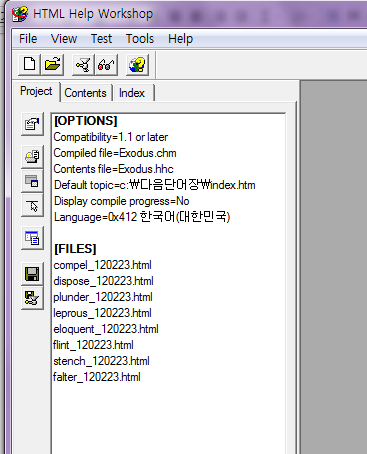367x454 pixels.
Task: Click the Open folder toolbar icon
Action: click(x=52, y=64)
